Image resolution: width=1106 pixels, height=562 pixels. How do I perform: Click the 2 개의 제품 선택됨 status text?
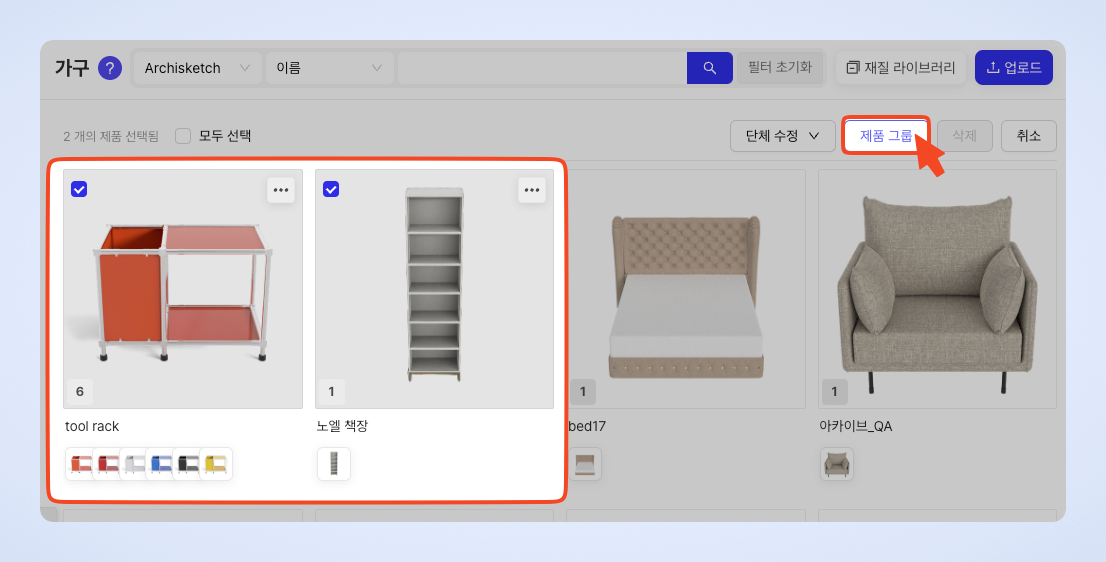(111, 136)
